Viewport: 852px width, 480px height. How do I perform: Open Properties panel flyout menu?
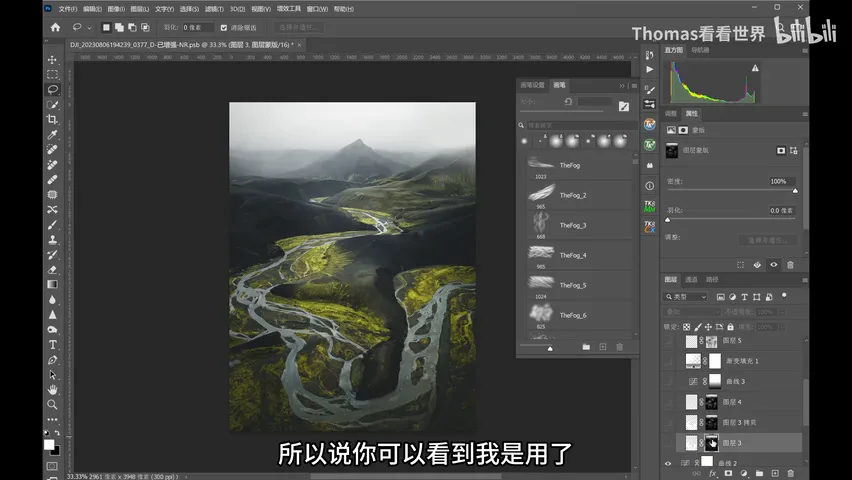[805, 114]
